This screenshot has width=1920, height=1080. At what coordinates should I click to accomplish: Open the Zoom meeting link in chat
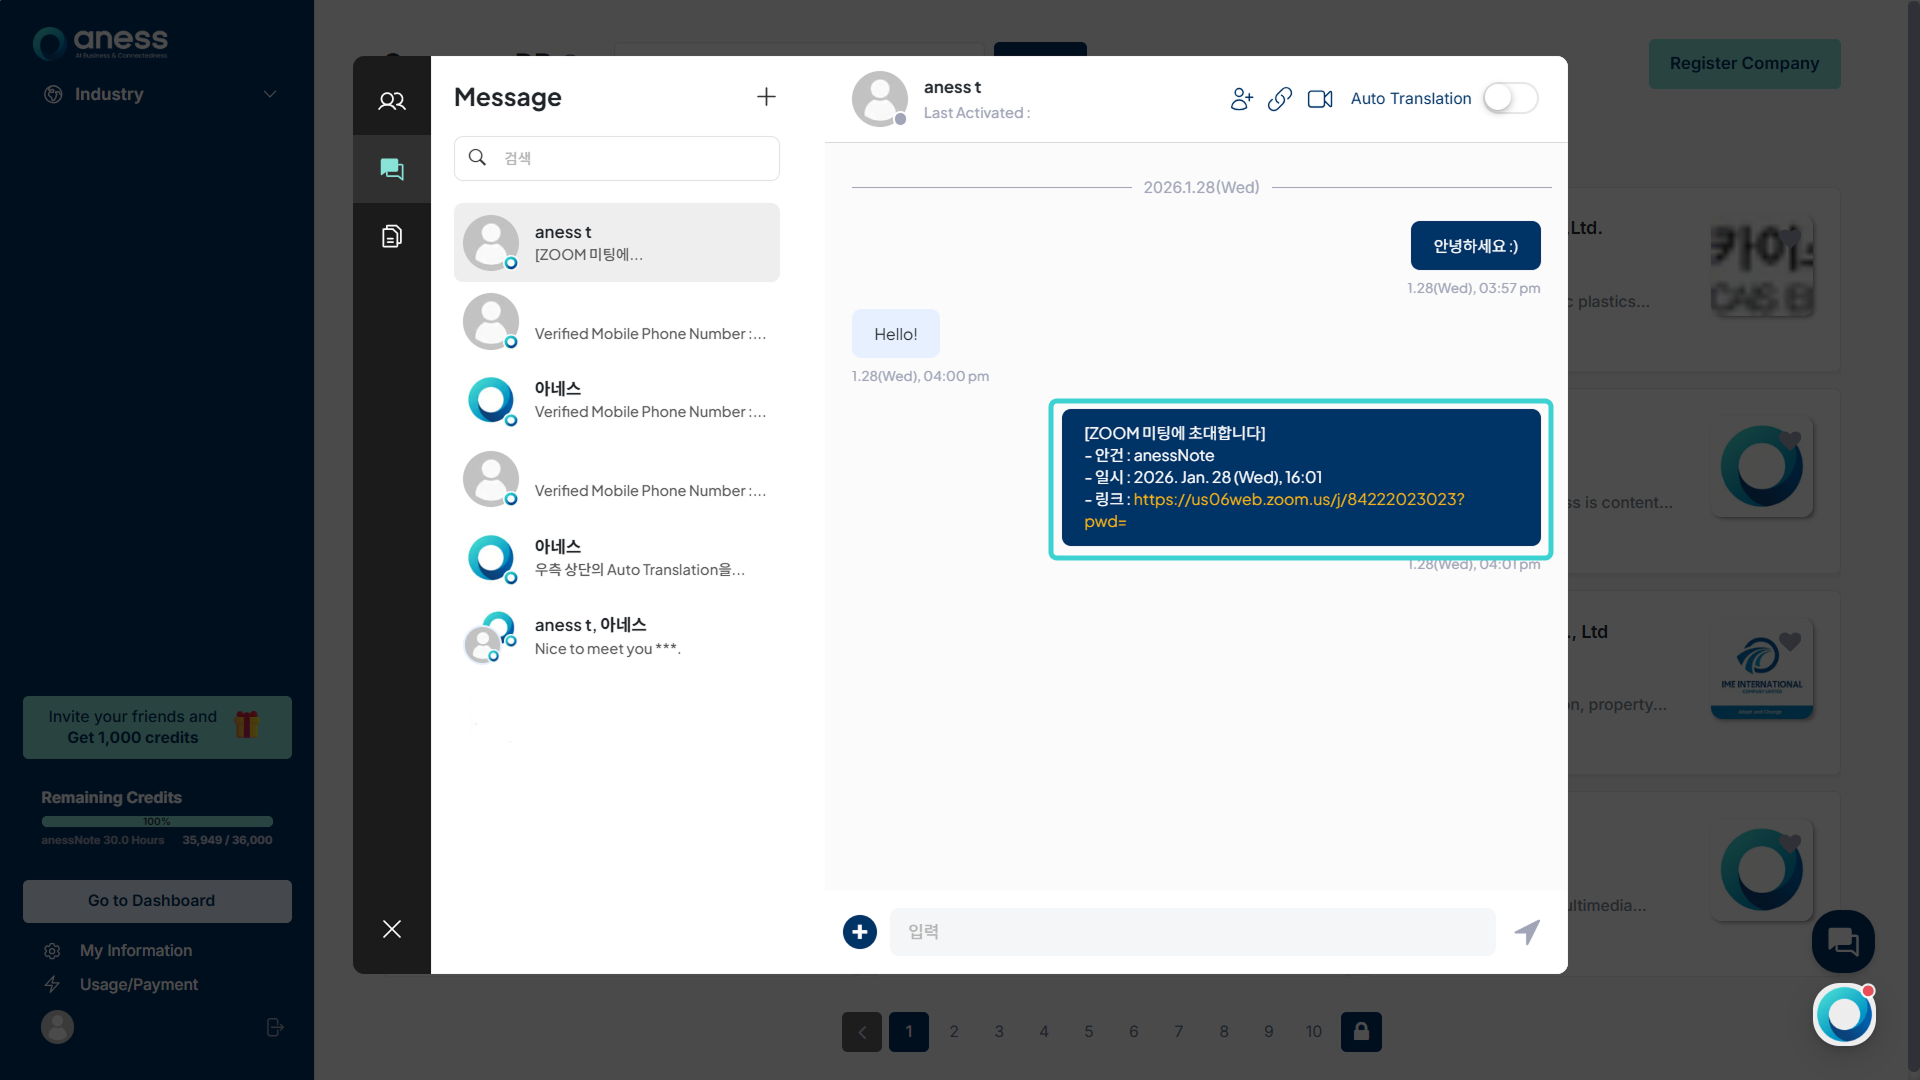(1298, 499)
